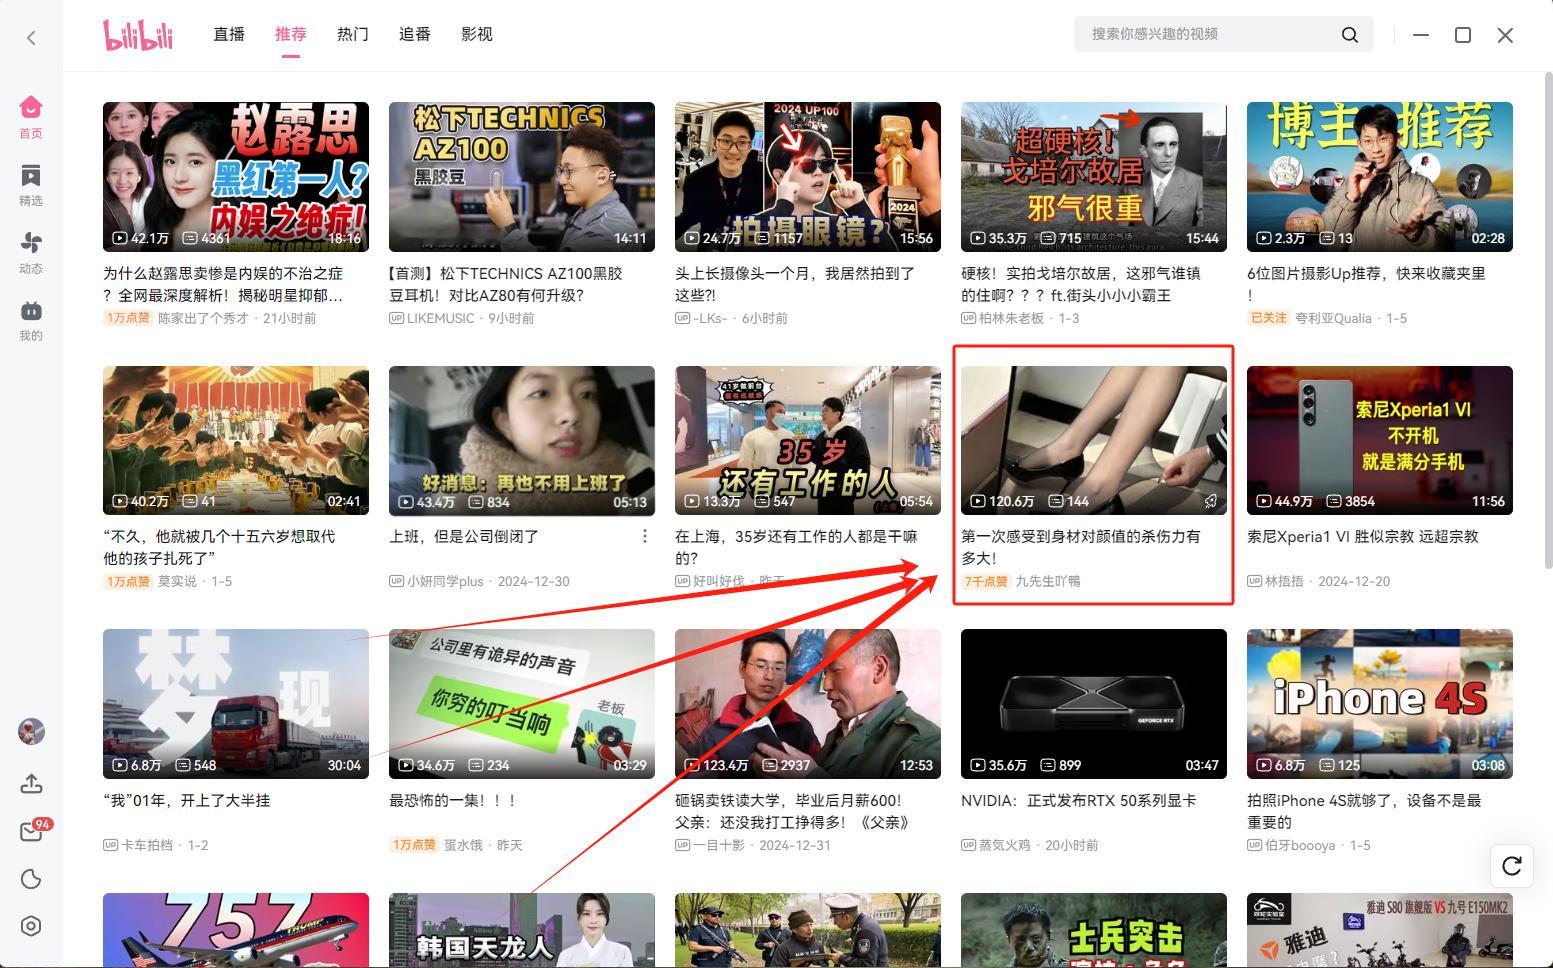Open the 123.4万 views 父亲 thumbnail

[x=808, y=704]
